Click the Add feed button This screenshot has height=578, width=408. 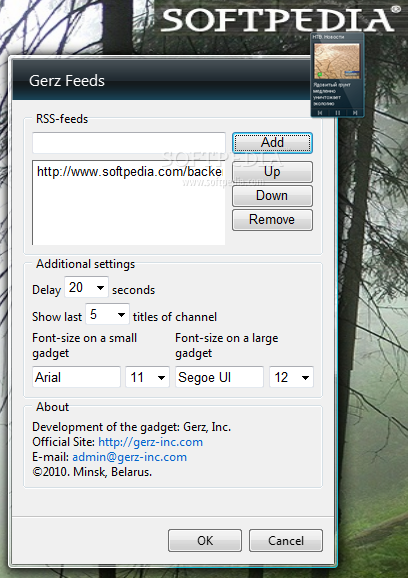(x=272, y=143)
